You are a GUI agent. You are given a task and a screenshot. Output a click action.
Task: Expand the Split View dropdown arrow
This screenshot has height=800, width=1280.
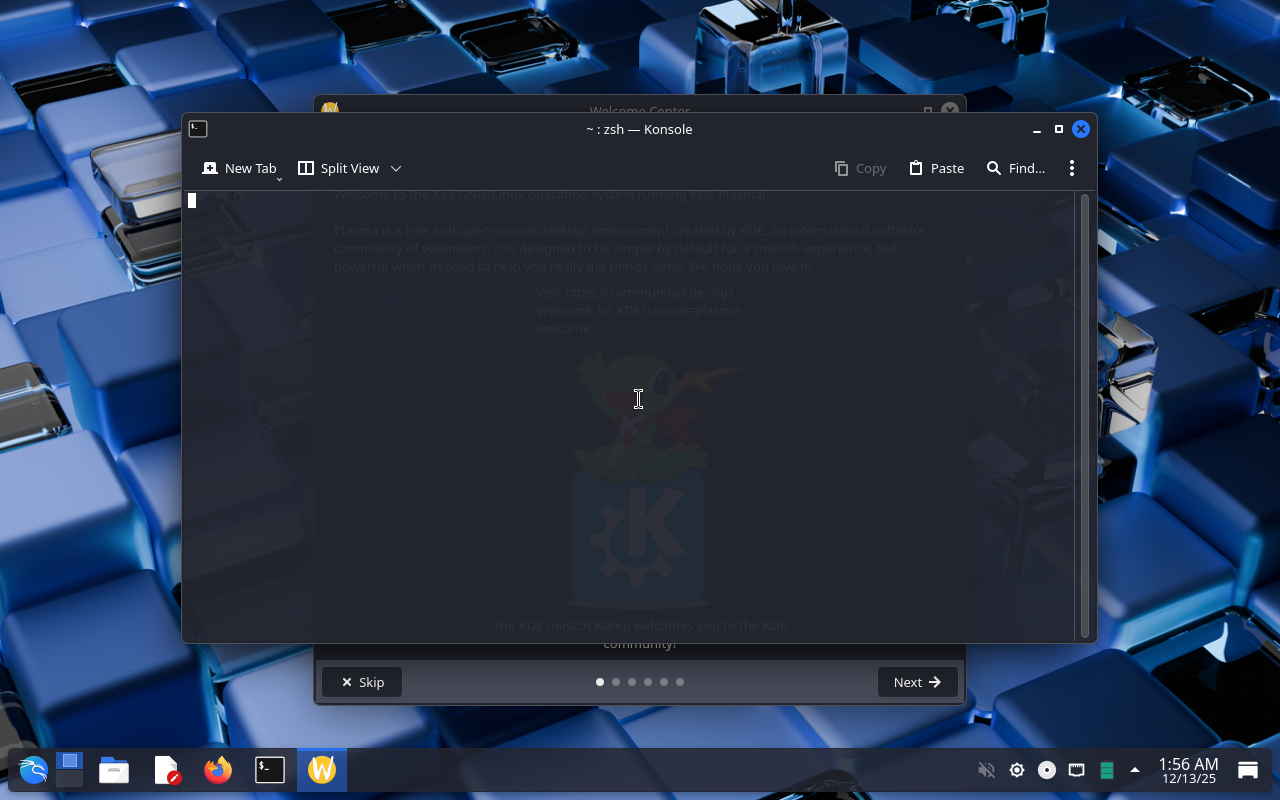396,168
